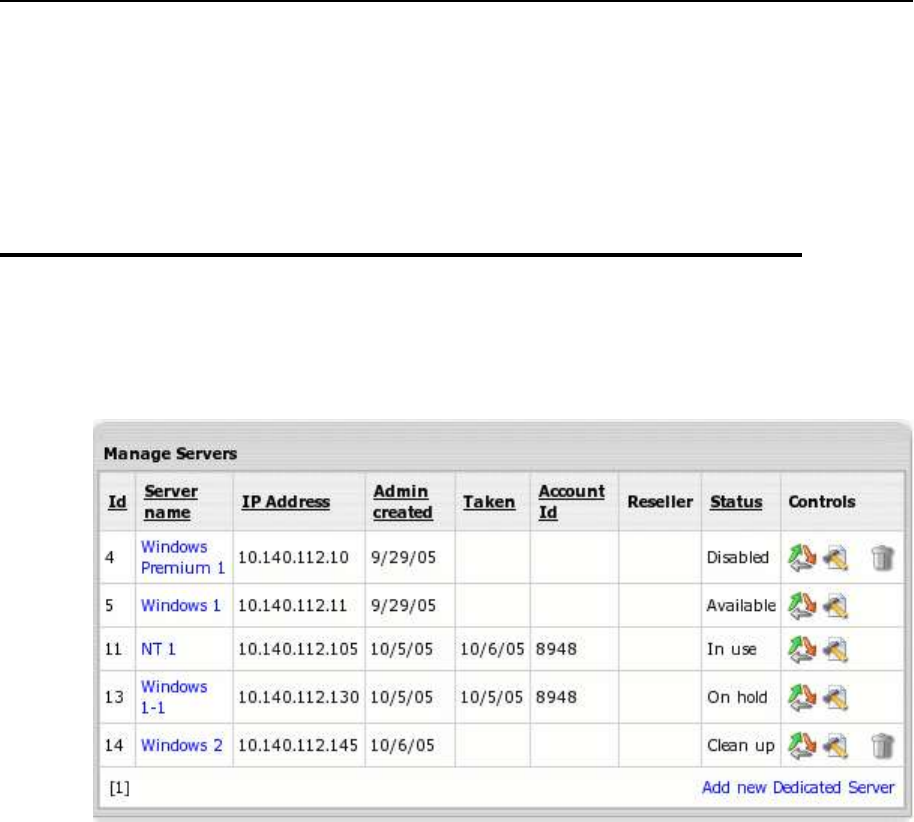Click Account Id 8948 in the Windows 1-1 row
Screen dimensions: 914x822
coord(556,697)
